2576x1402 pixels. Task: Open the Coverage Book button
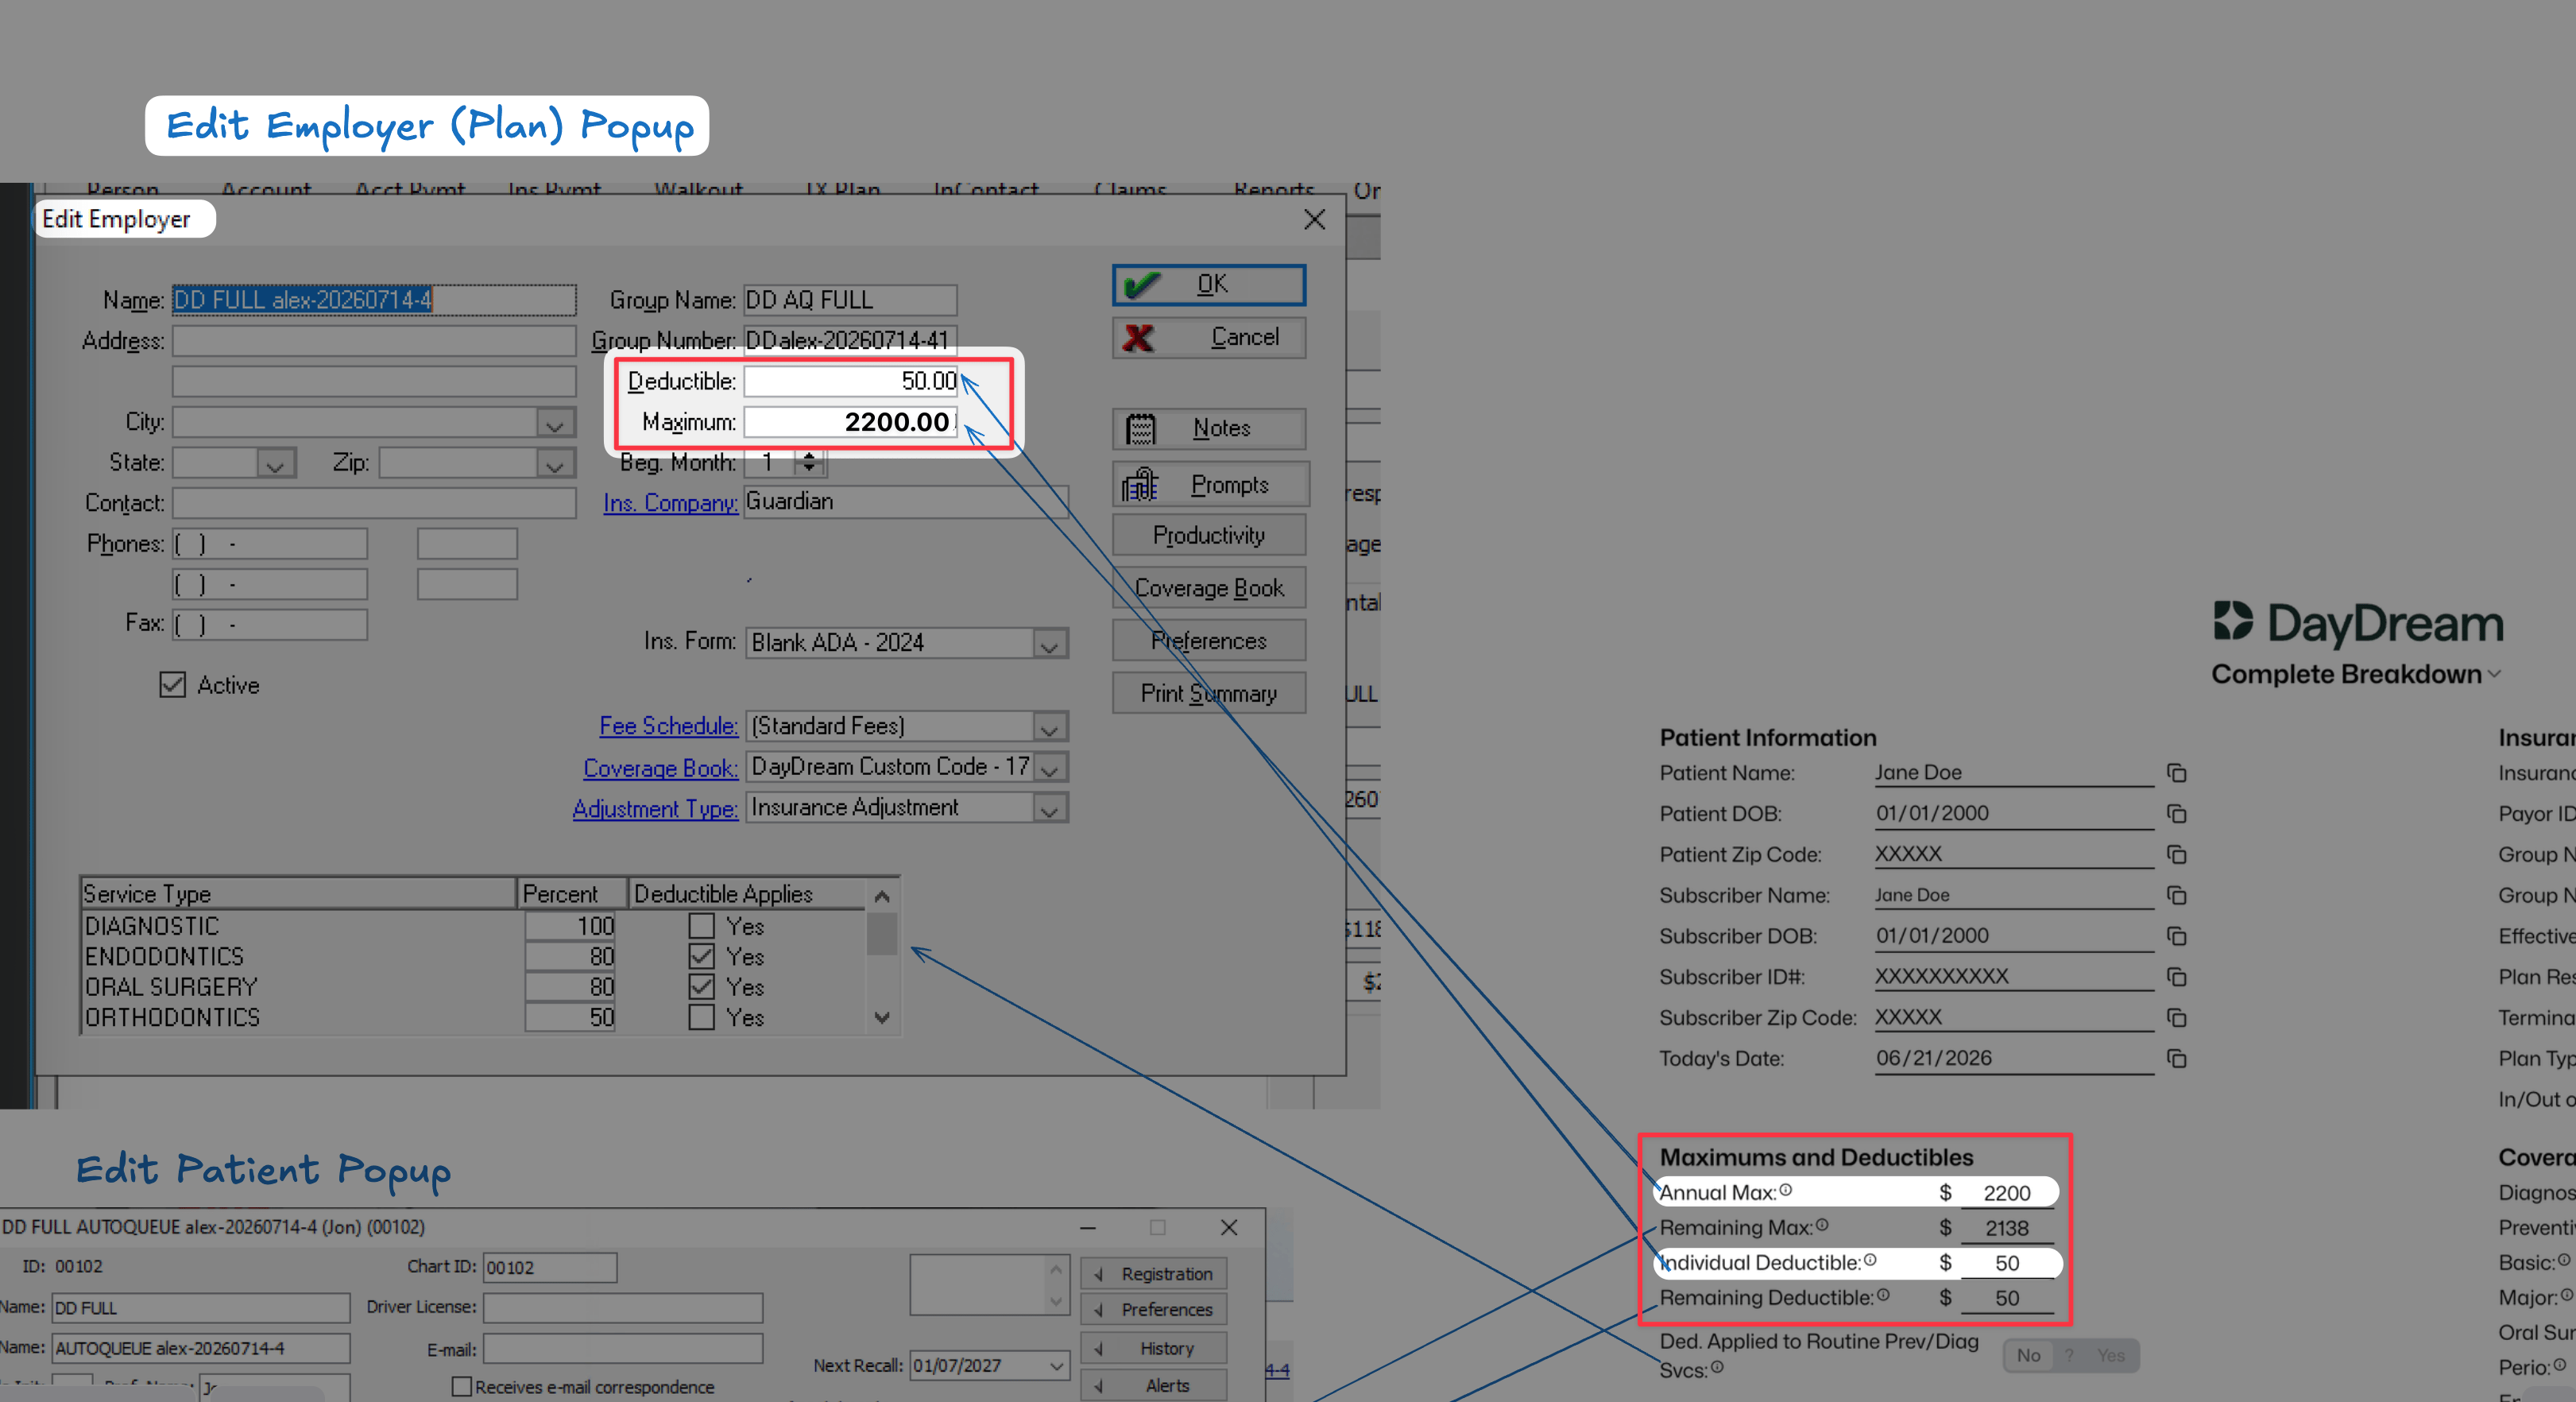[x=1209, y=588]
